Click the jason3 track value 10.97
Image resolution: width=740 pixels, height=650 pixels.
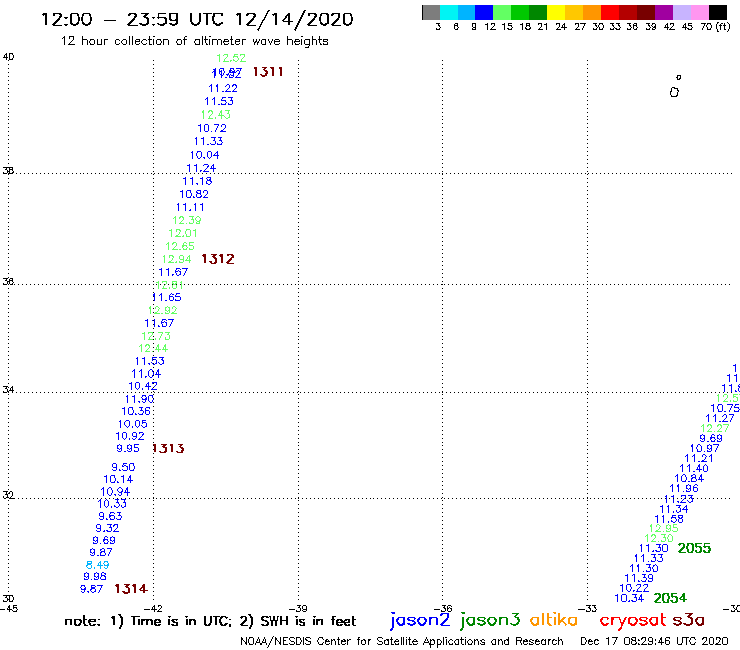(x=705, y=448)
